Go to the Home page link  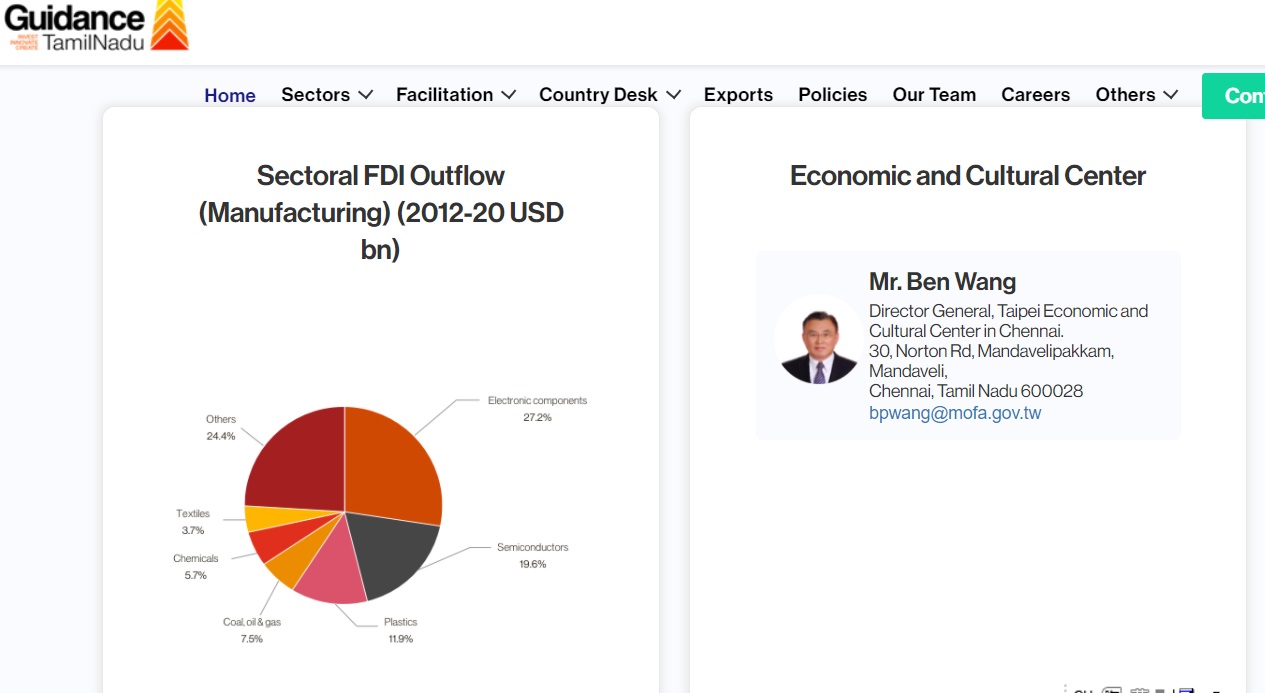tap(230, 95)
